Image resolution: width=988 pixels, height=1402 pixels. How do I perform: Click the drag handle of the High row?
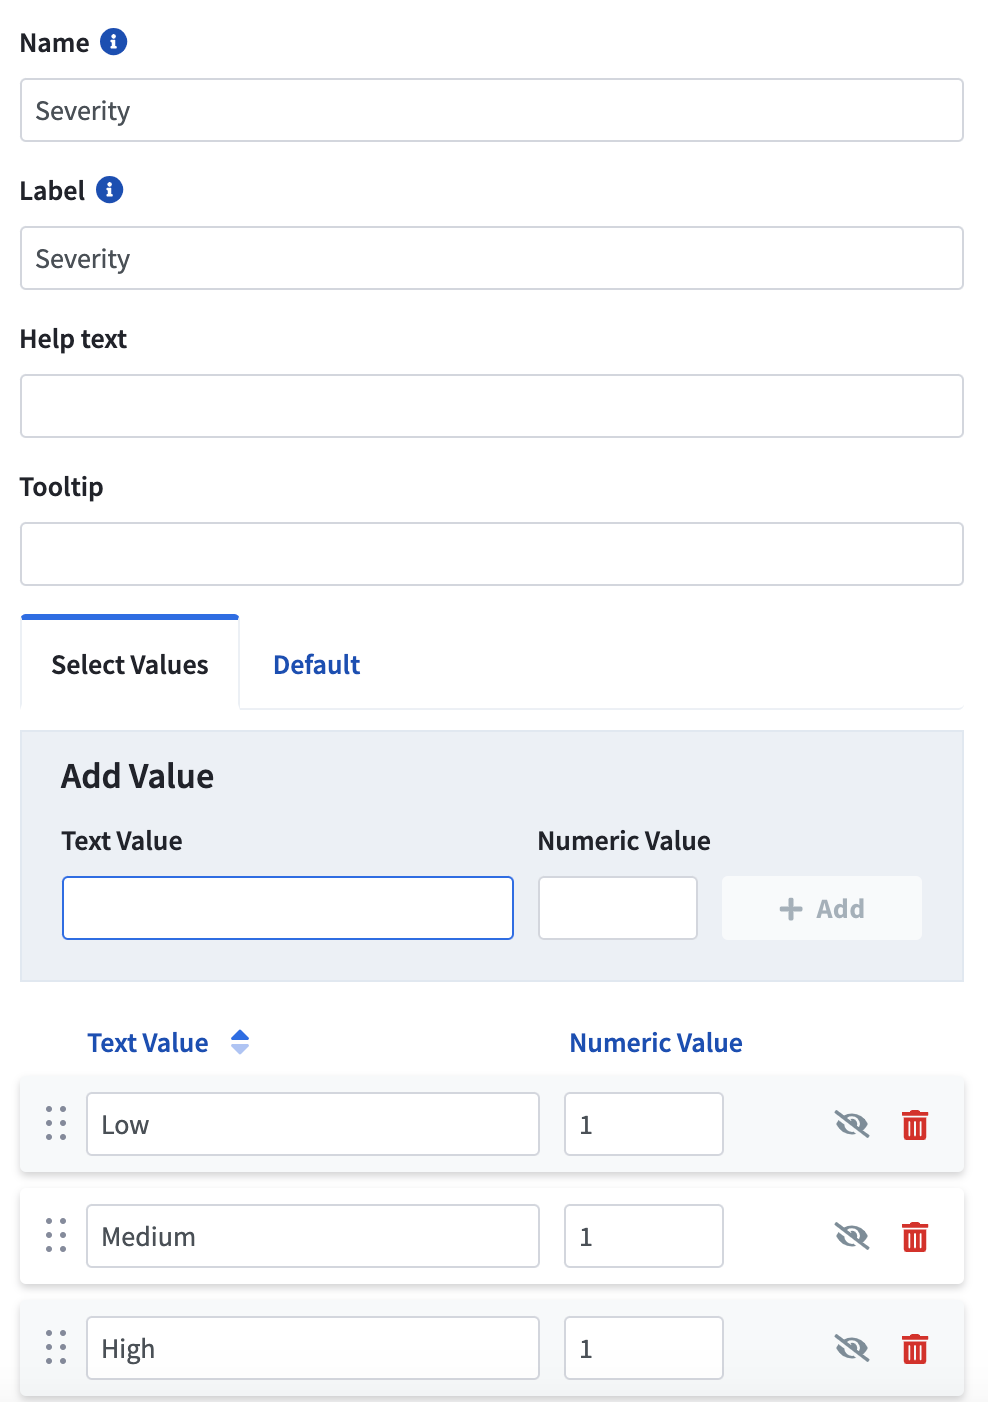56,1348
